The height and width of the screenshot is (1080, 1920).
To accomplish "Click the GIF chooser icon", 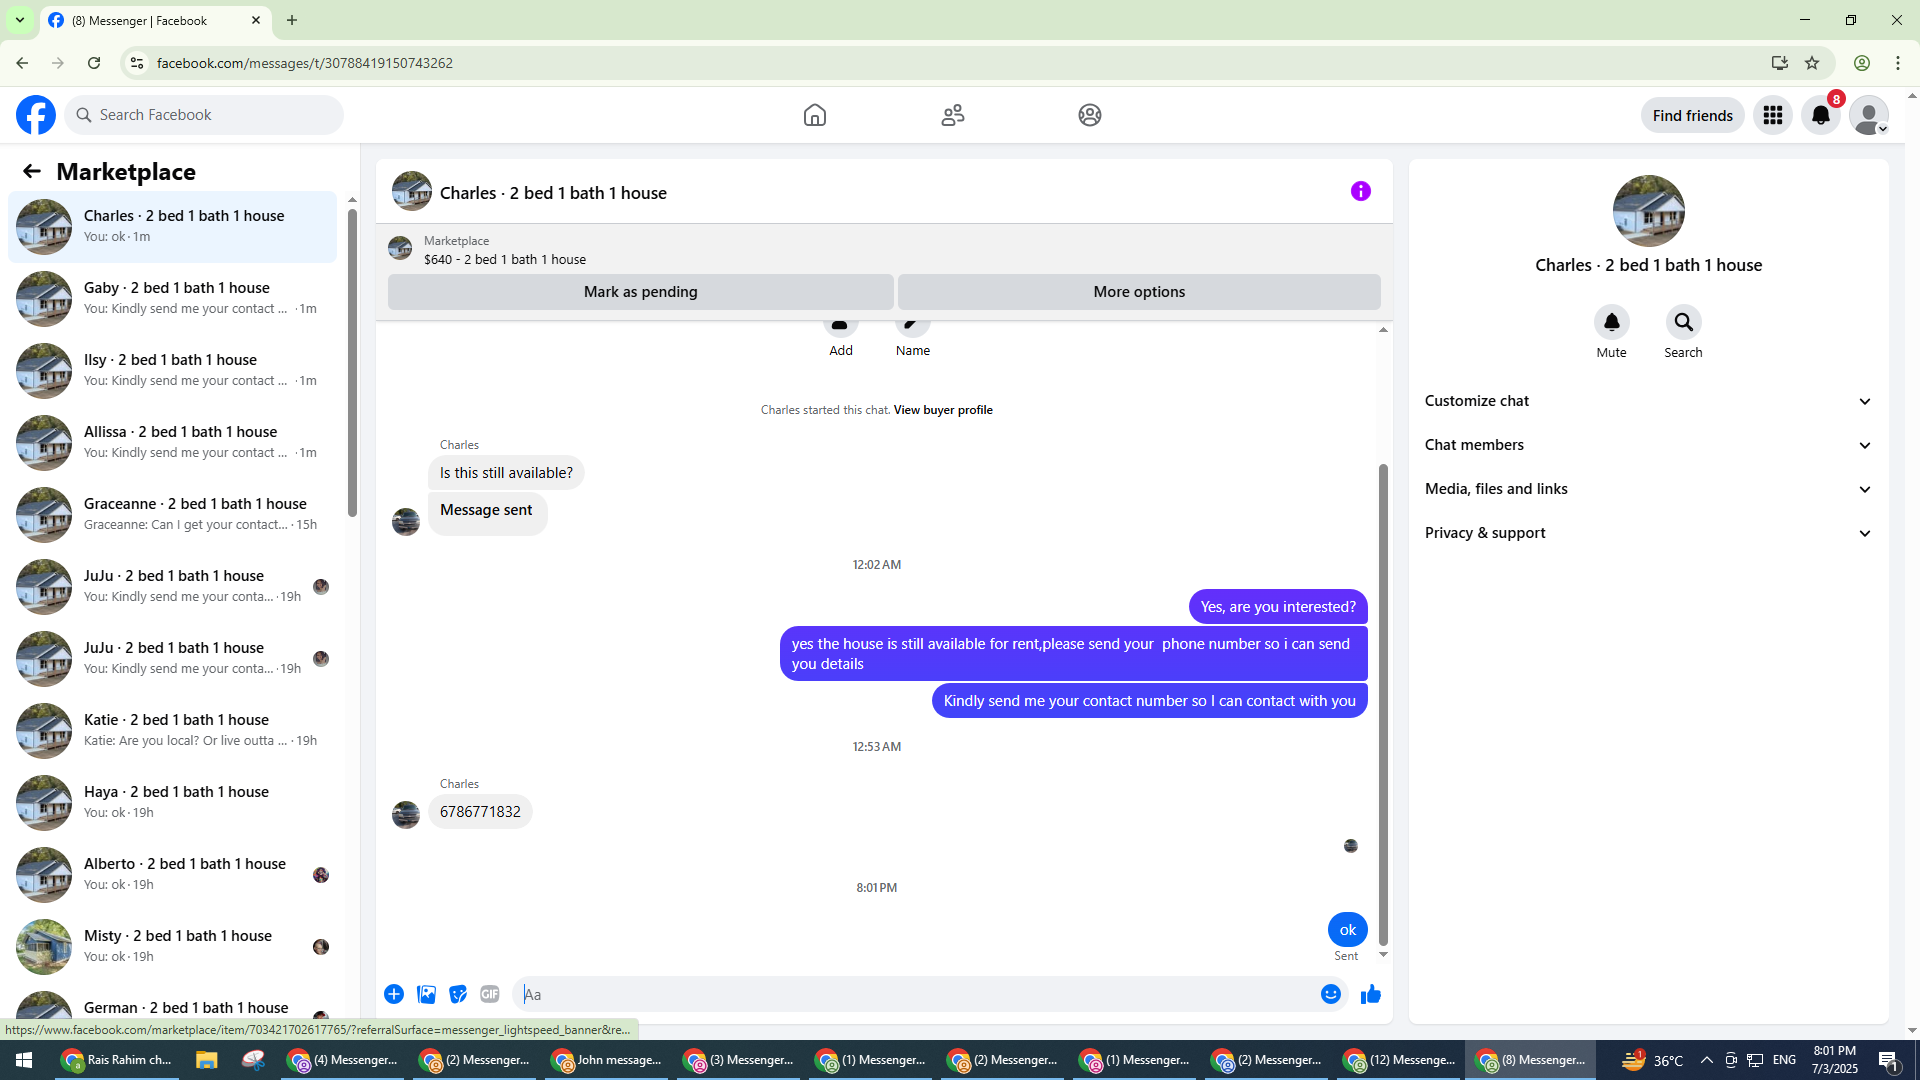I will [489, 994].
